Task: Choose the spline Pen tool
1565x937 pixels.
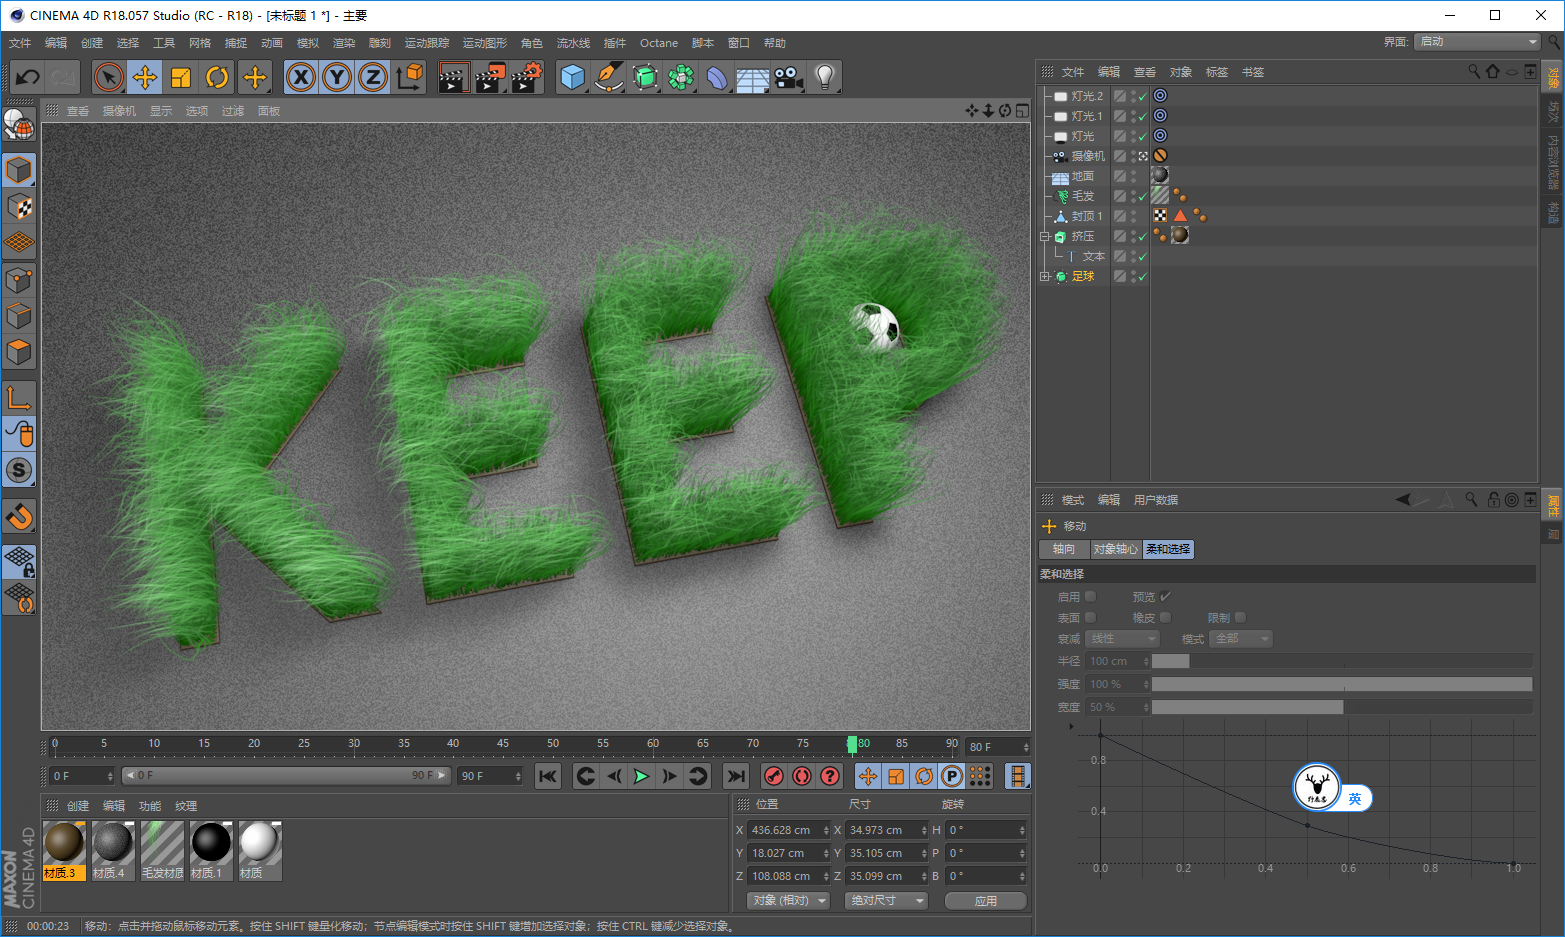Action: coord(609,77)
